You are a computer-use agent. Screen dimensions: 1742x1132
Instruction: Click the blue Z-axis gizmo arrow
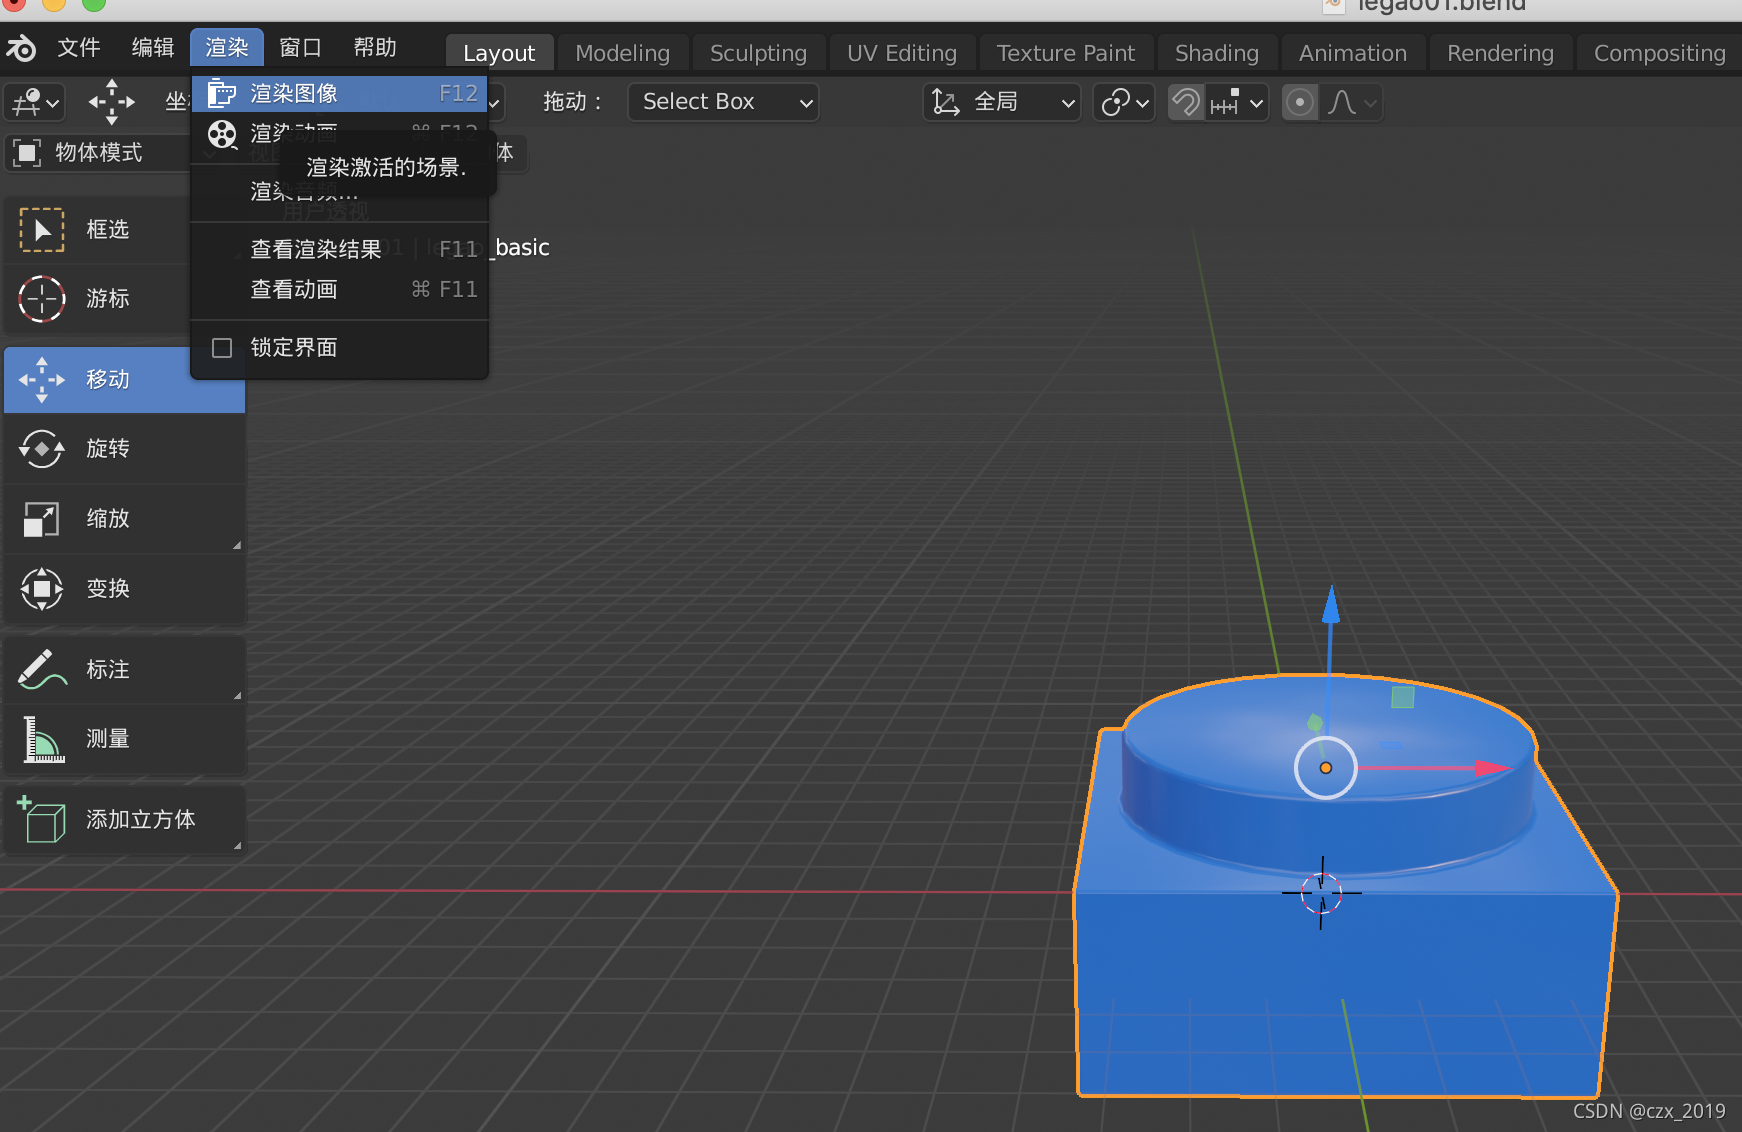click(1331, 607)
